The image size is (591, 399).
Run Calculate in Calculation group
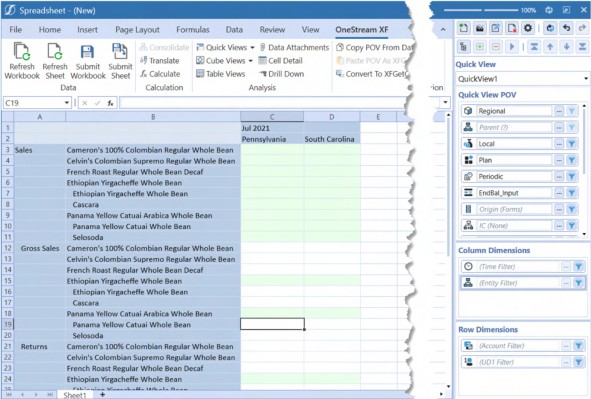160,74
